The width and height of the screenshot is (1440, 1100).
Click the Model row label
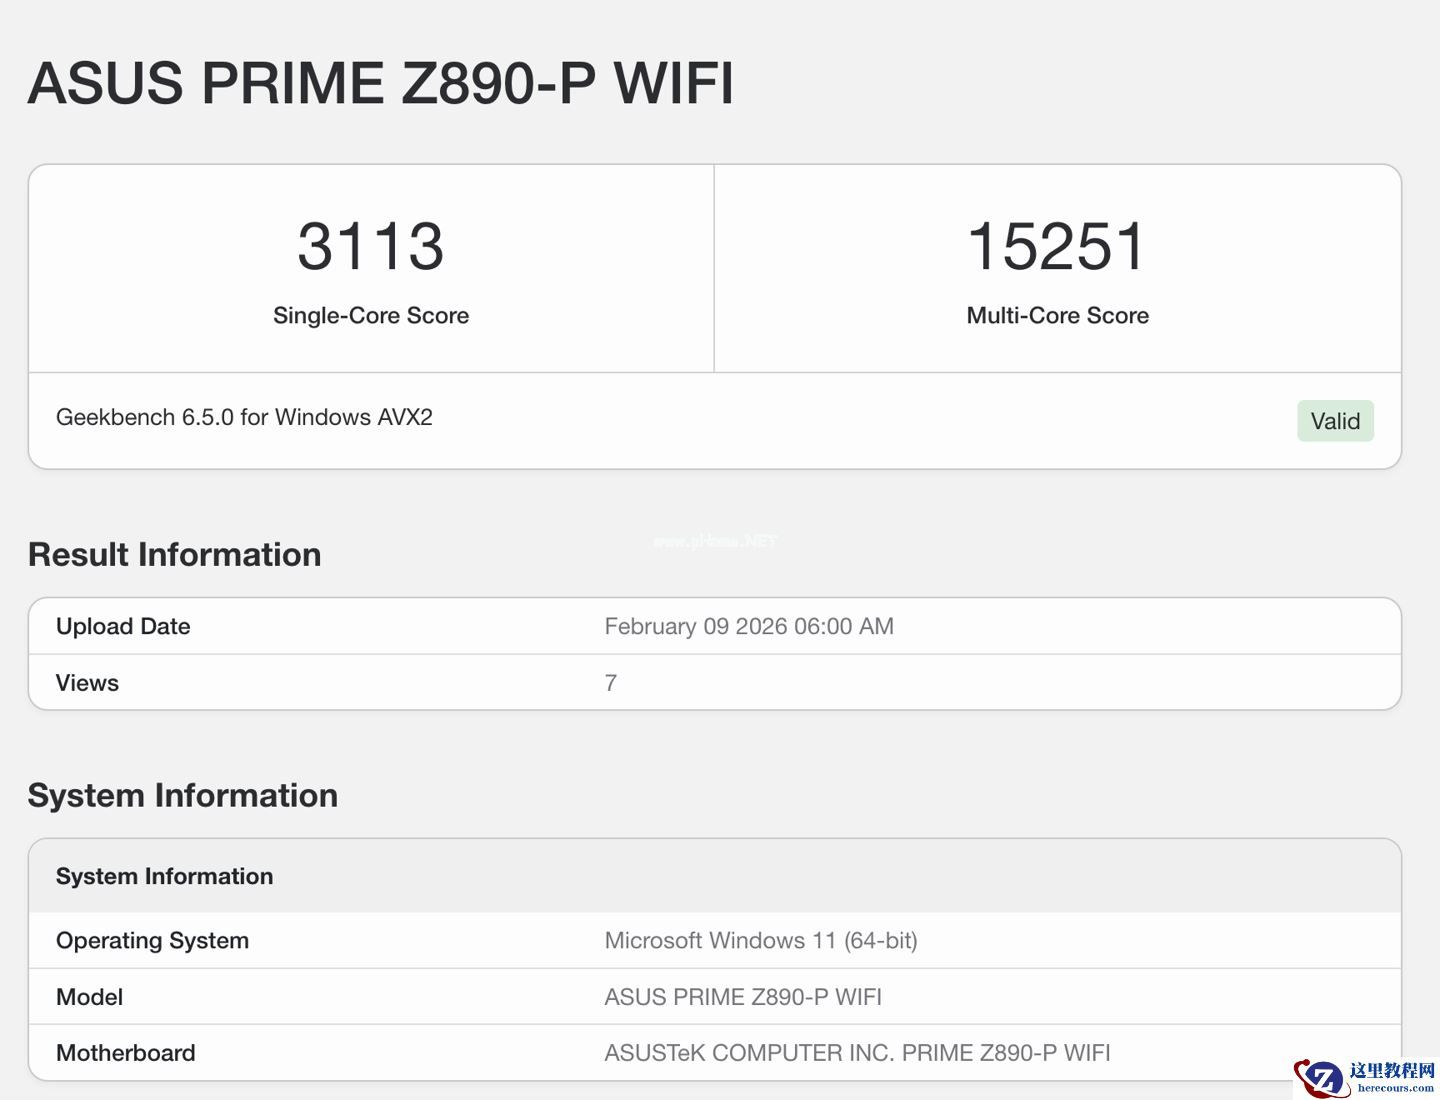point(89,997)
